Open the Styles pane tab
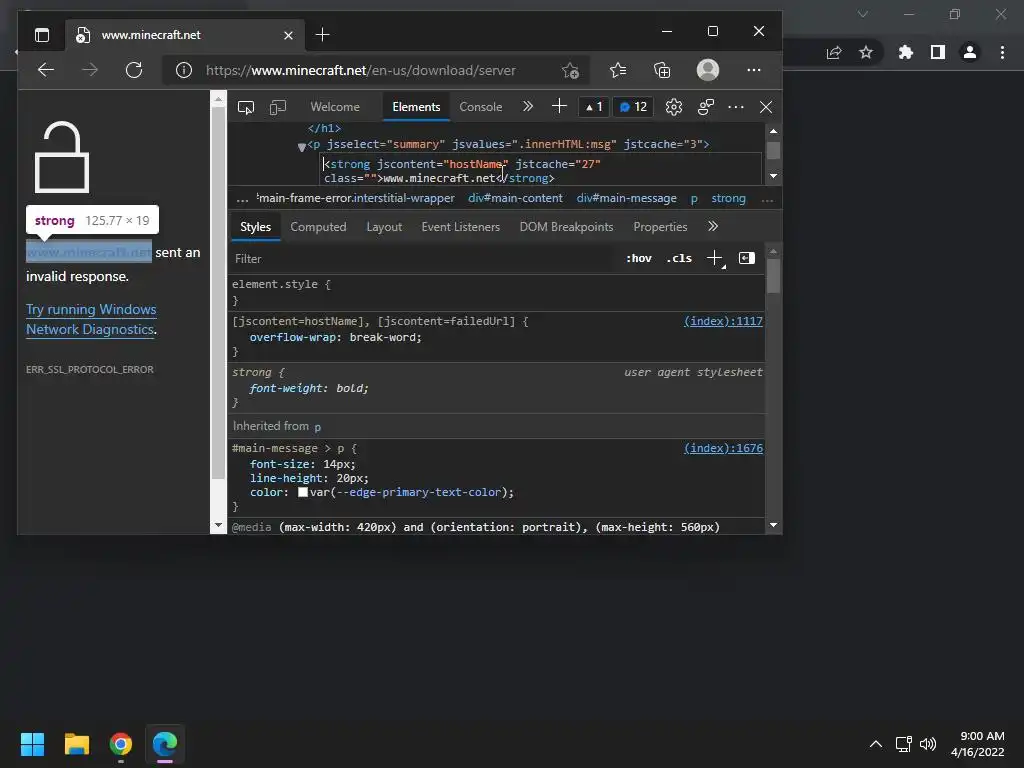This screenshot has height=768, width=1024. 255,227
